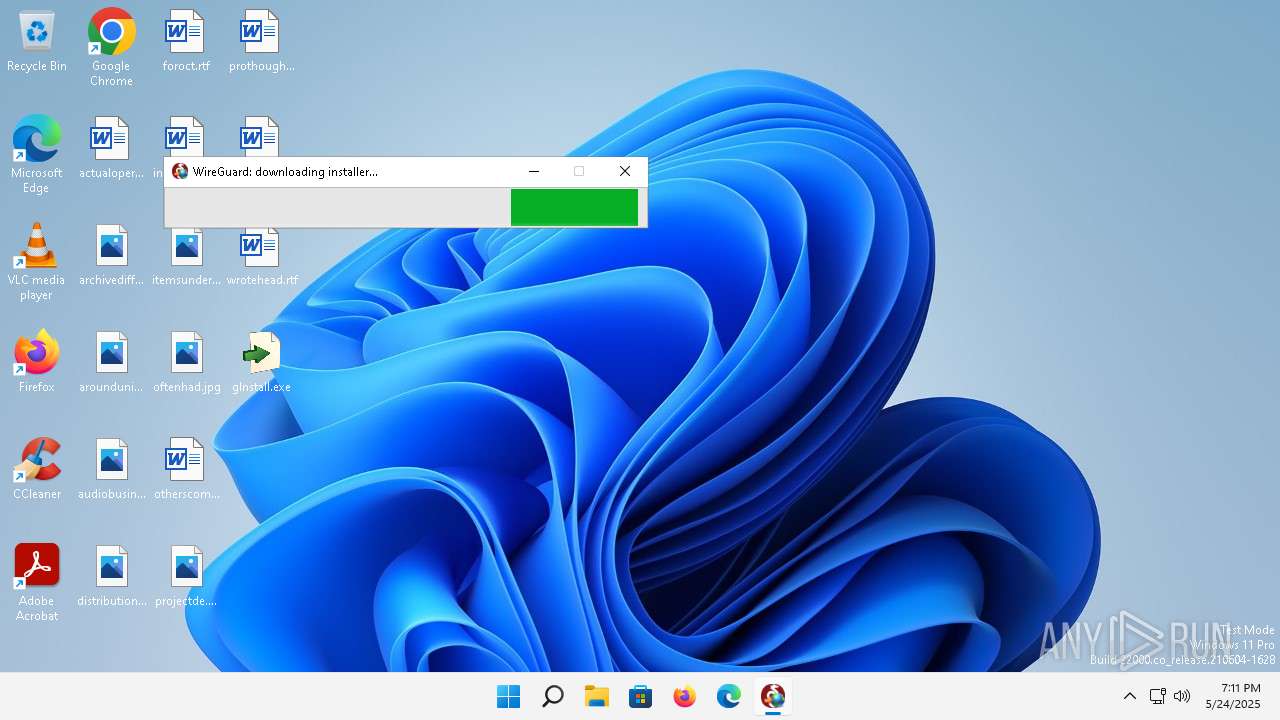The height and width of the screenshot is (720, 1280).
Task: Open Microsoft Store from taskbar
Action: (640, 696)
